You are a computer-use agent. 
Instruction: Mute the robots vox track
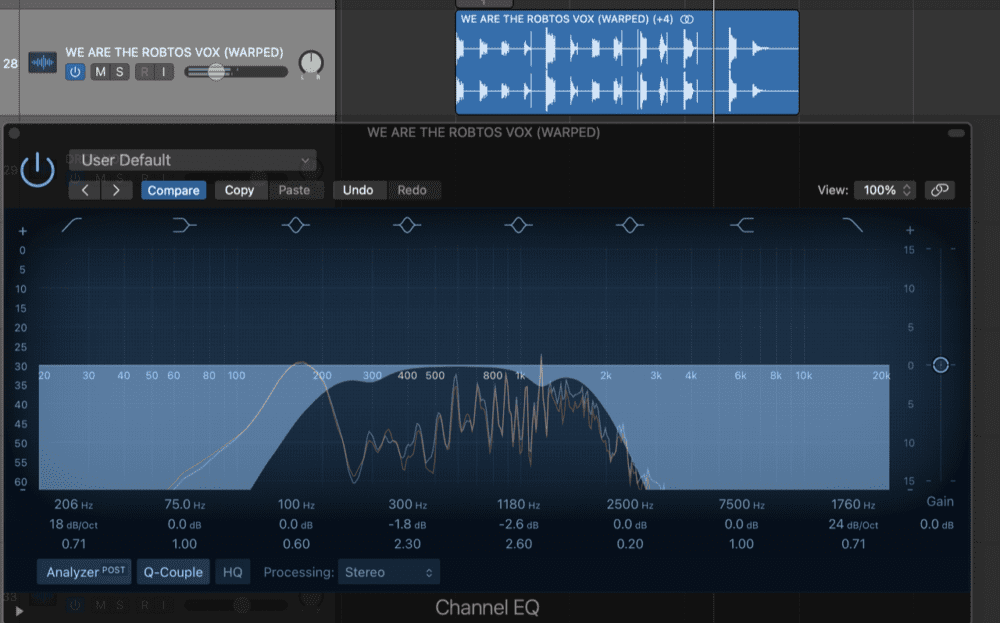(x=100, y=71)
